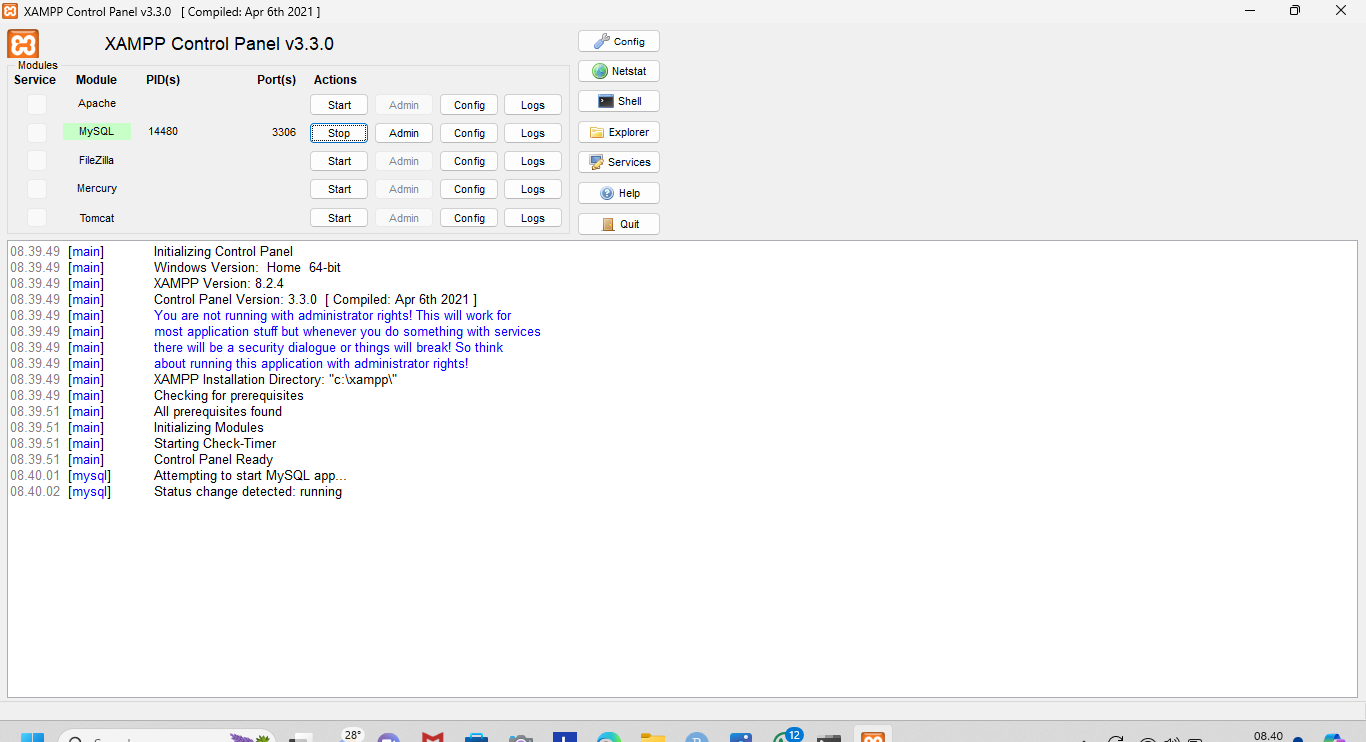Image resolution: width=1366 pixels, height=742 pixels.
Task: Click the Port(s) column header
Action: 277,80
